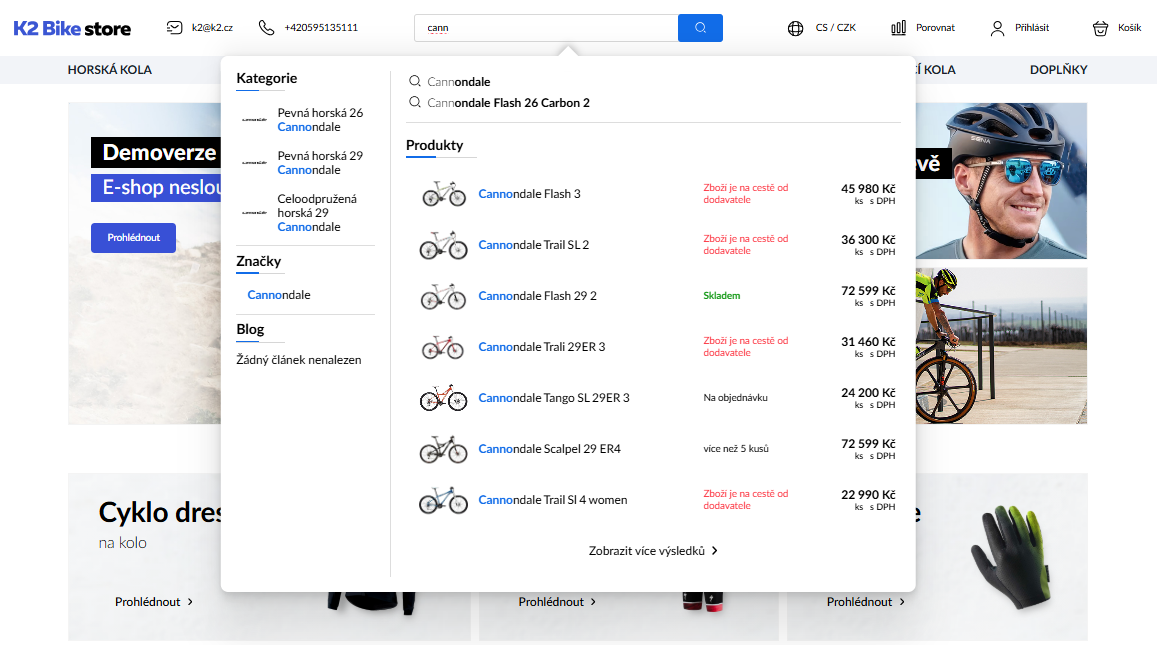The image size is (1157, 645).
Task: Click Zobrazit více výsledků link
Action: tap(653, 551)
